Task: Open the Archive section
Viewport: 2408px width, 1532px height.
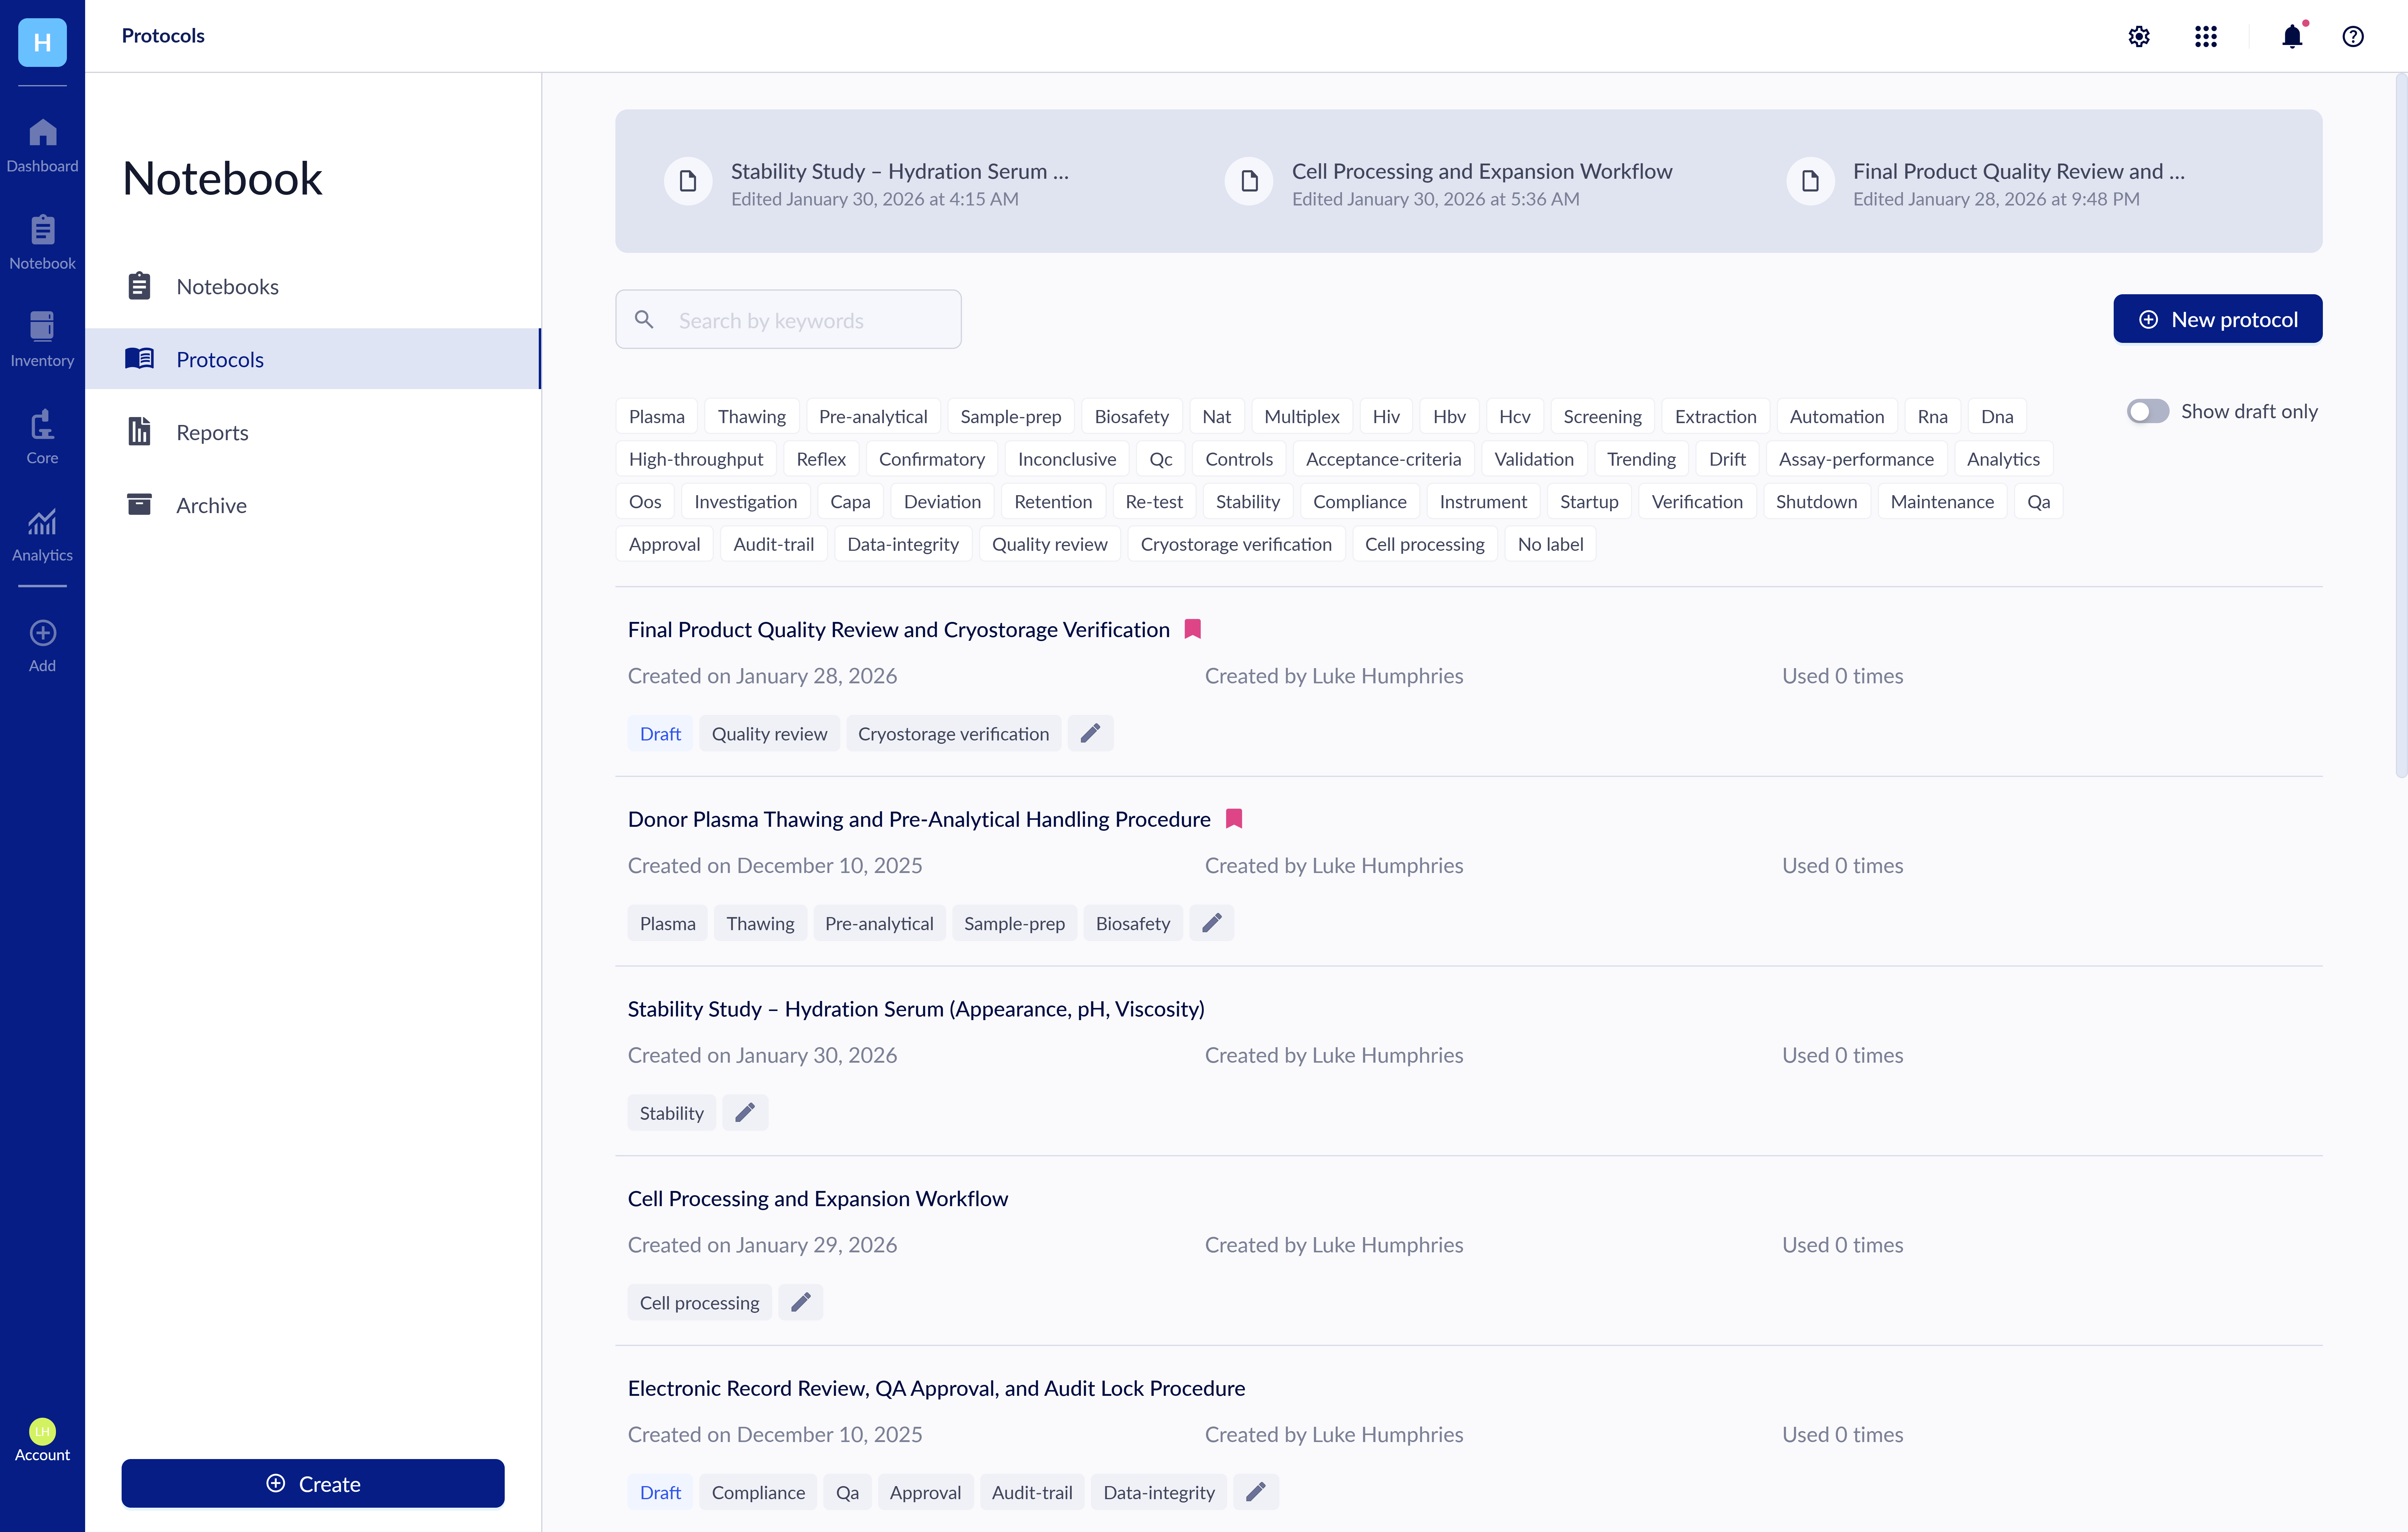Action: (211, 505)
